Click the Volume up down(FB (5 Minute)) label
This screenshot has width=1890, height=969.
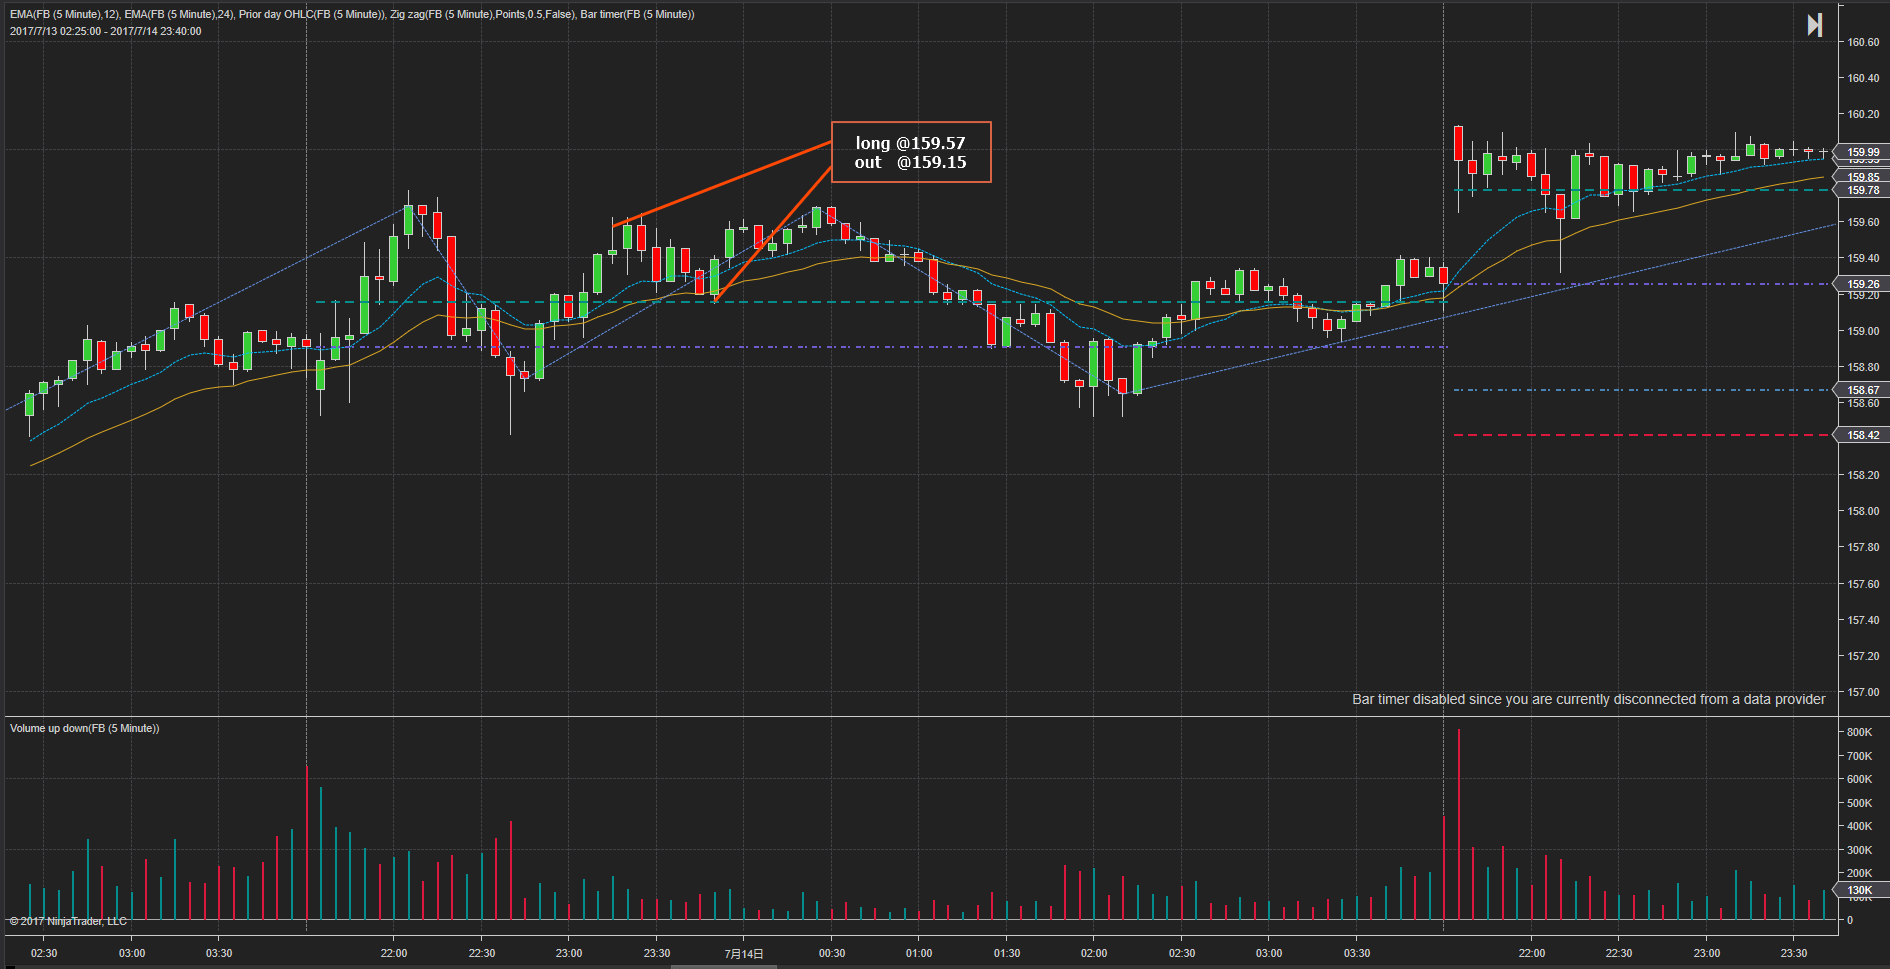[85, 728]
